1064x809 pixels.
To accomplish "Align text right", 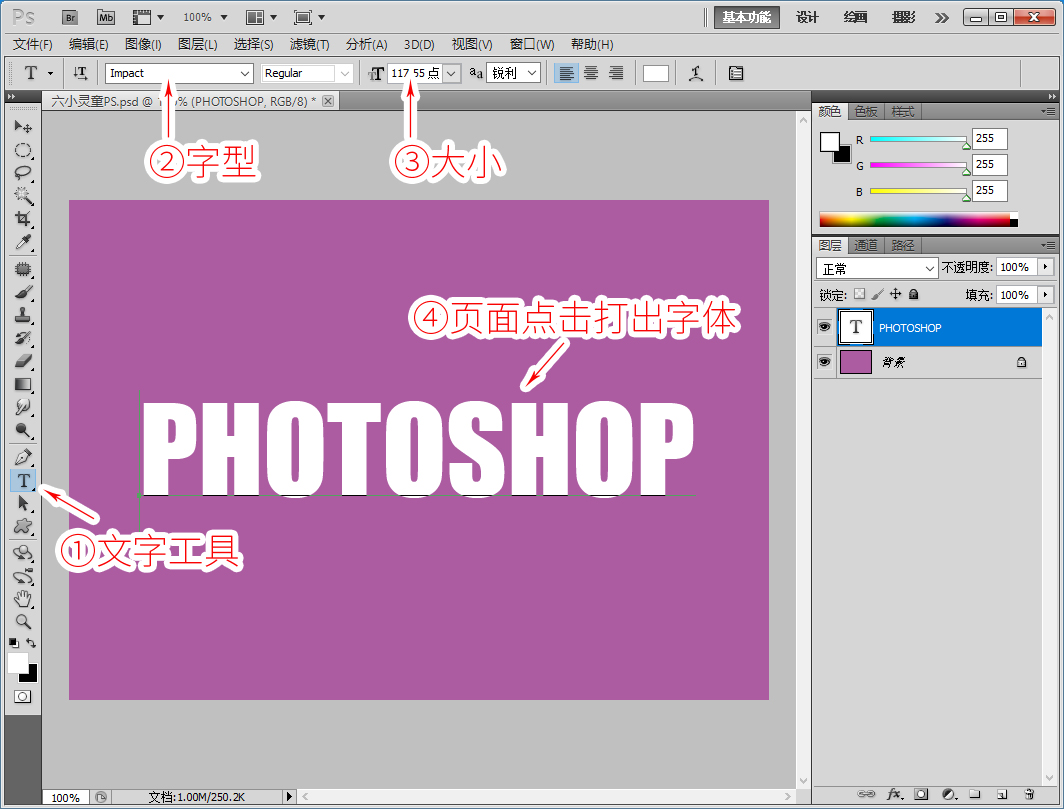I will 615,73.
